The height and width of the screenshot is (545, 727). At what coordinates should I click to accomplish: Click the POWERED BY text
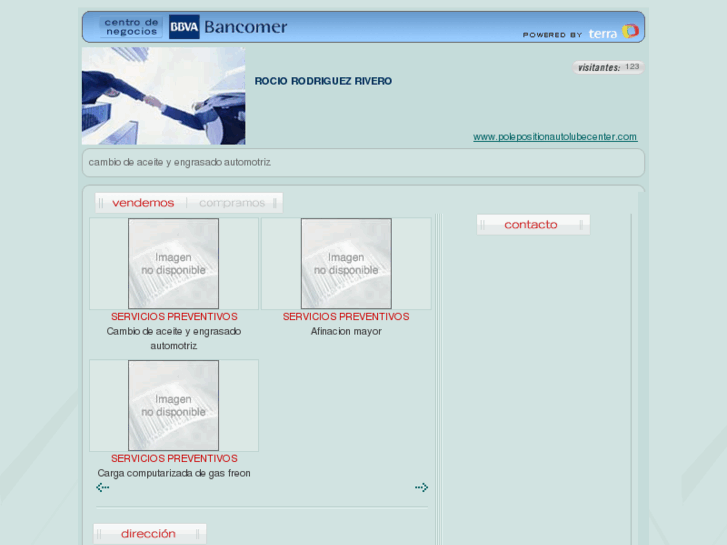[552, 35]
